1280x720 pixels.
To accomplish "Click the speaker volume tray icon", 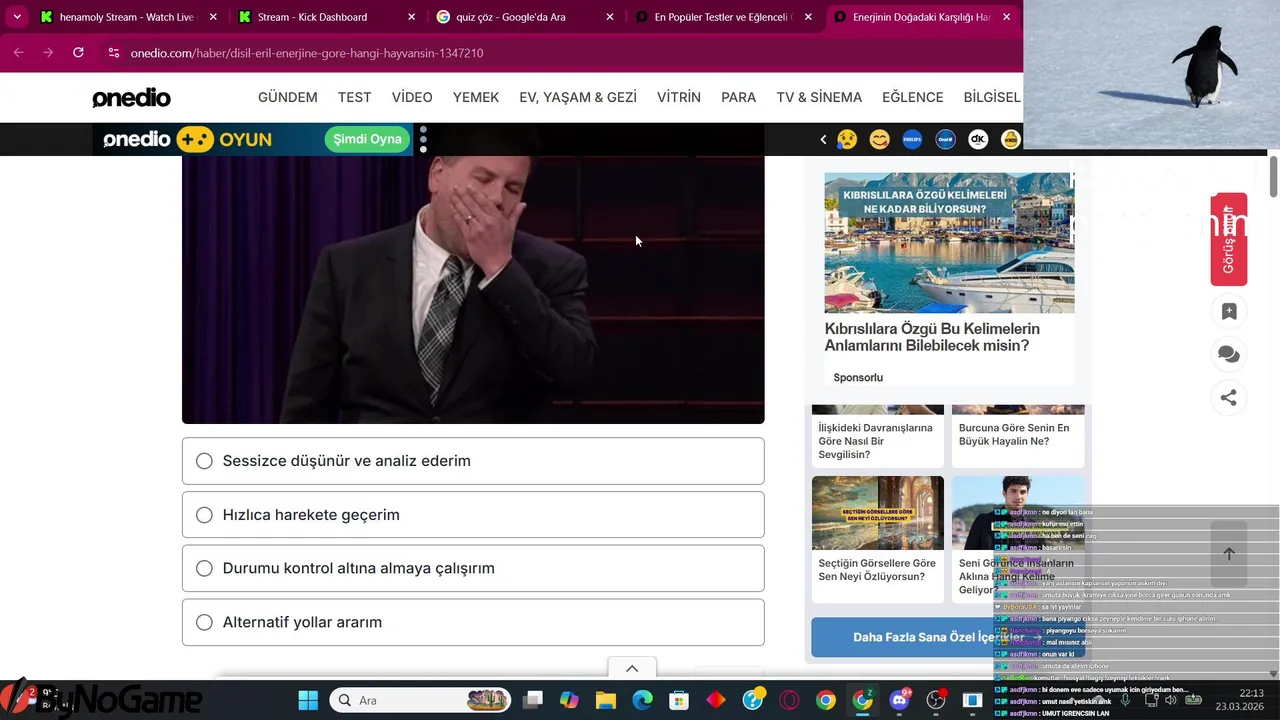I will [1170, 700].
